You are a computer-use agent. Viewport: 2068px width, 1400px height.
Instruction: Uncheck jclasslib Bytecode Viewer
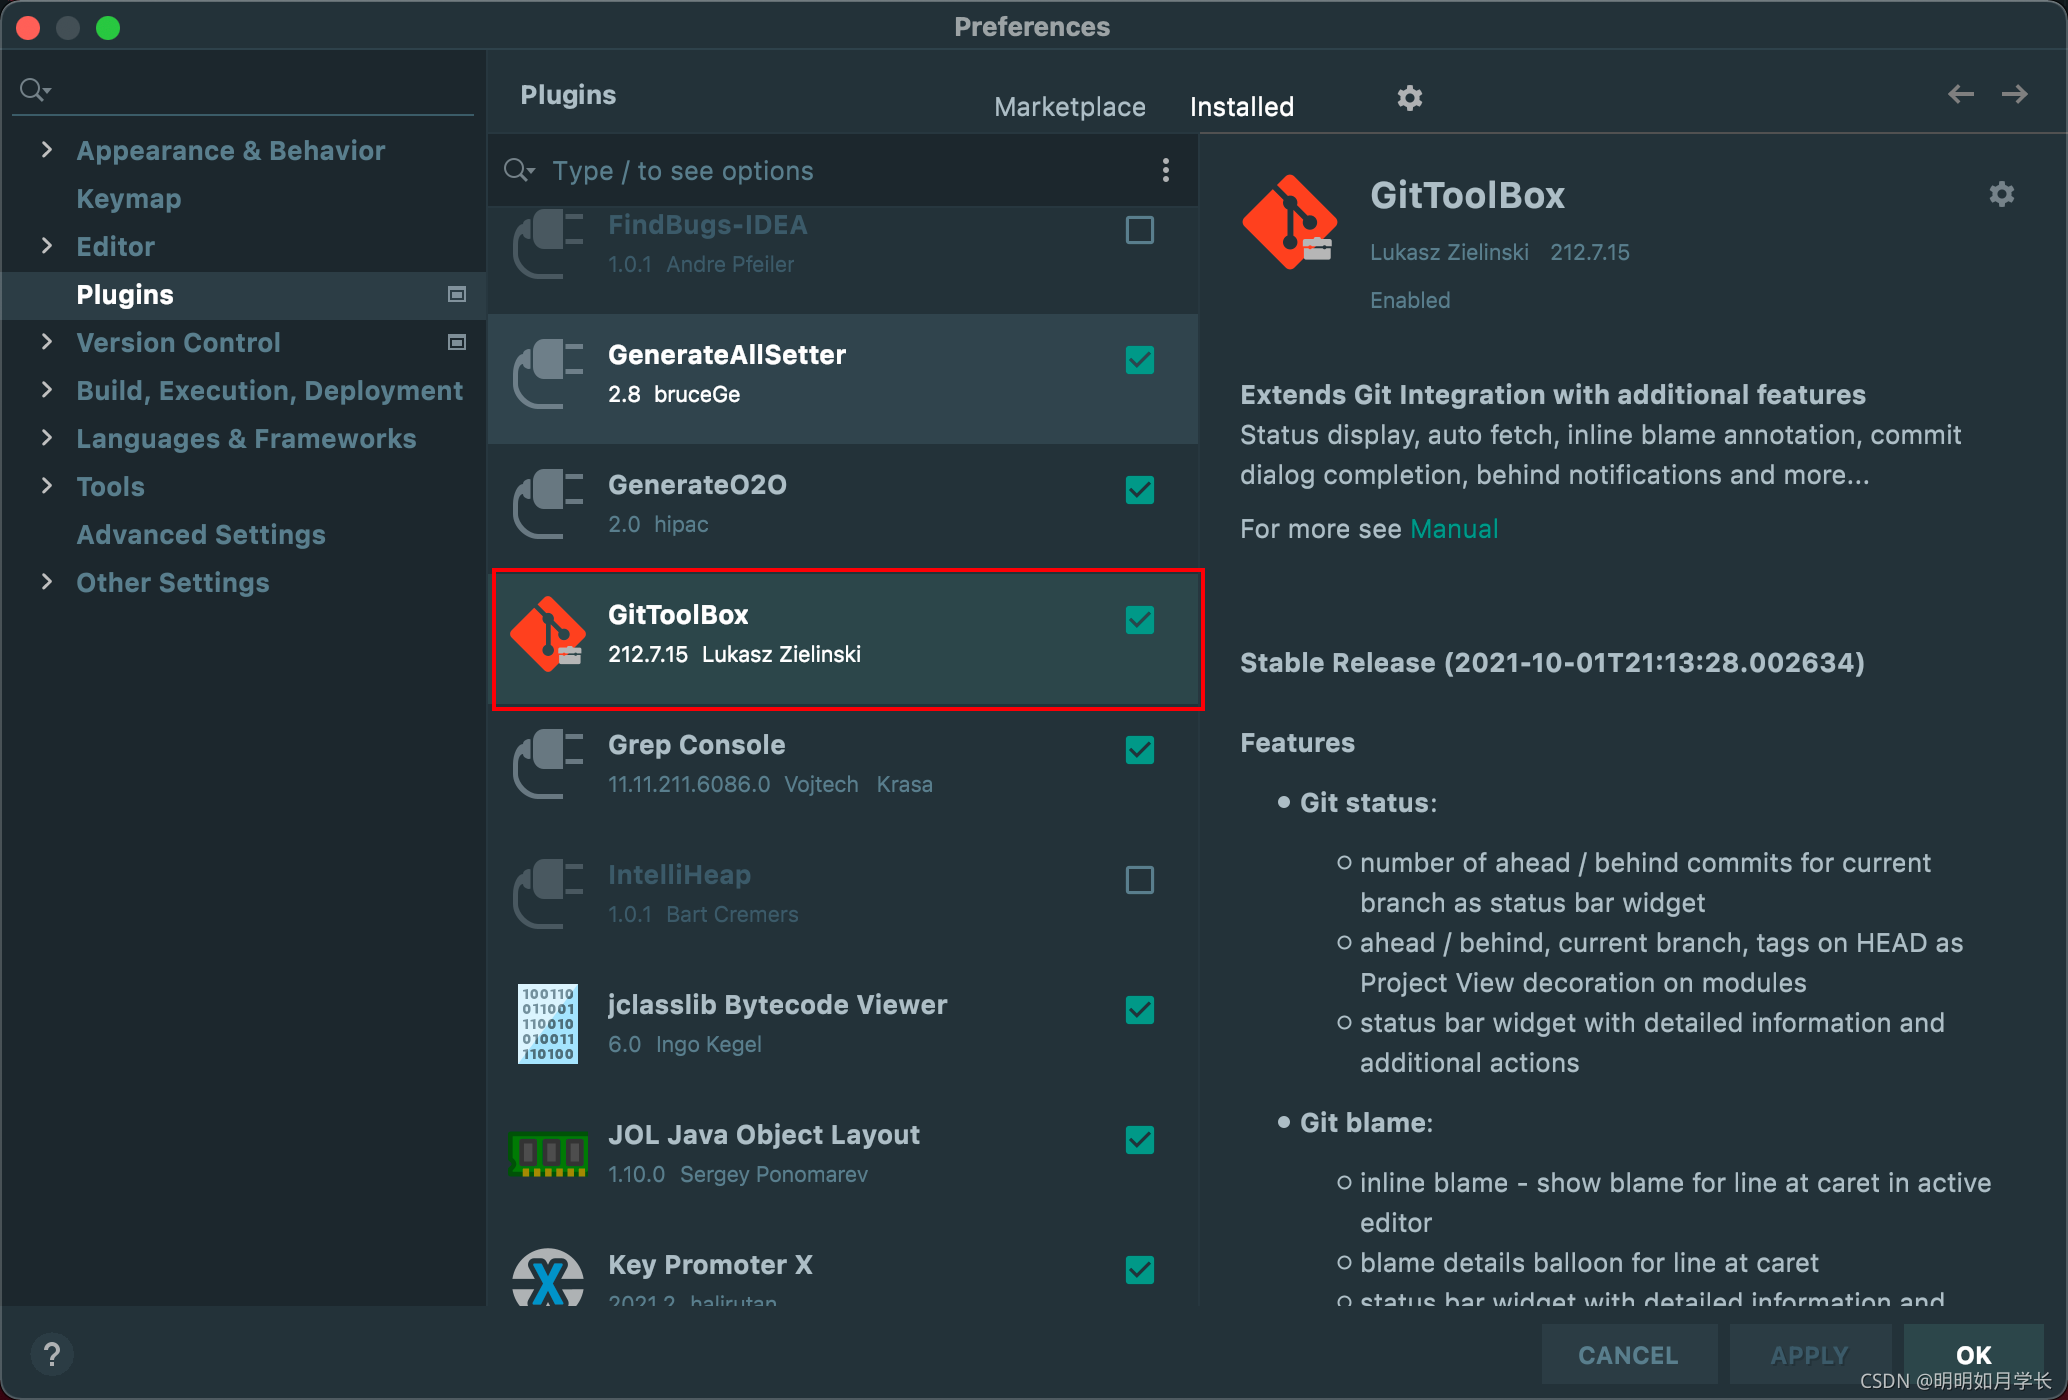point(1140,1010)
